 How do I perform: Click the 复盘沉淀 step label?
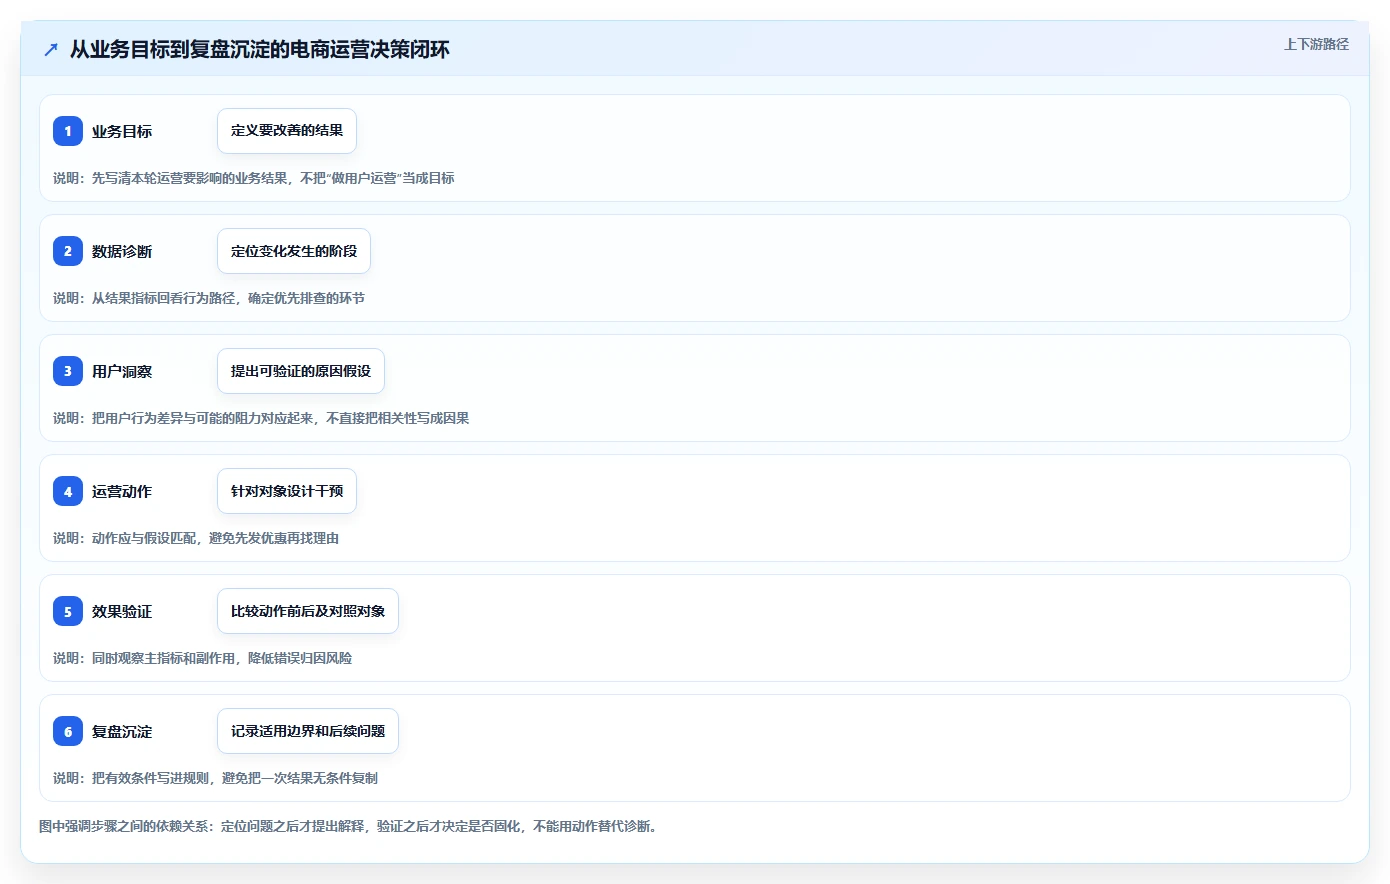pyautogui.click(x=122, y=731)
